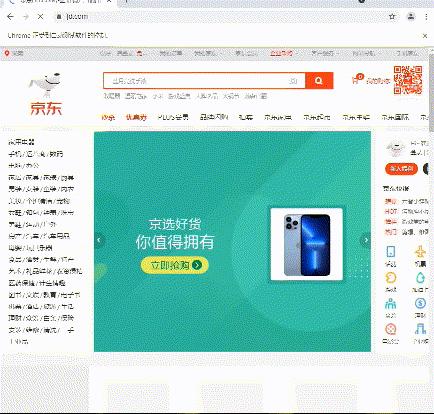This screenshot has width=434, height=414.
Task: Stop the page loading with the X button
Action: pos(40,16)
